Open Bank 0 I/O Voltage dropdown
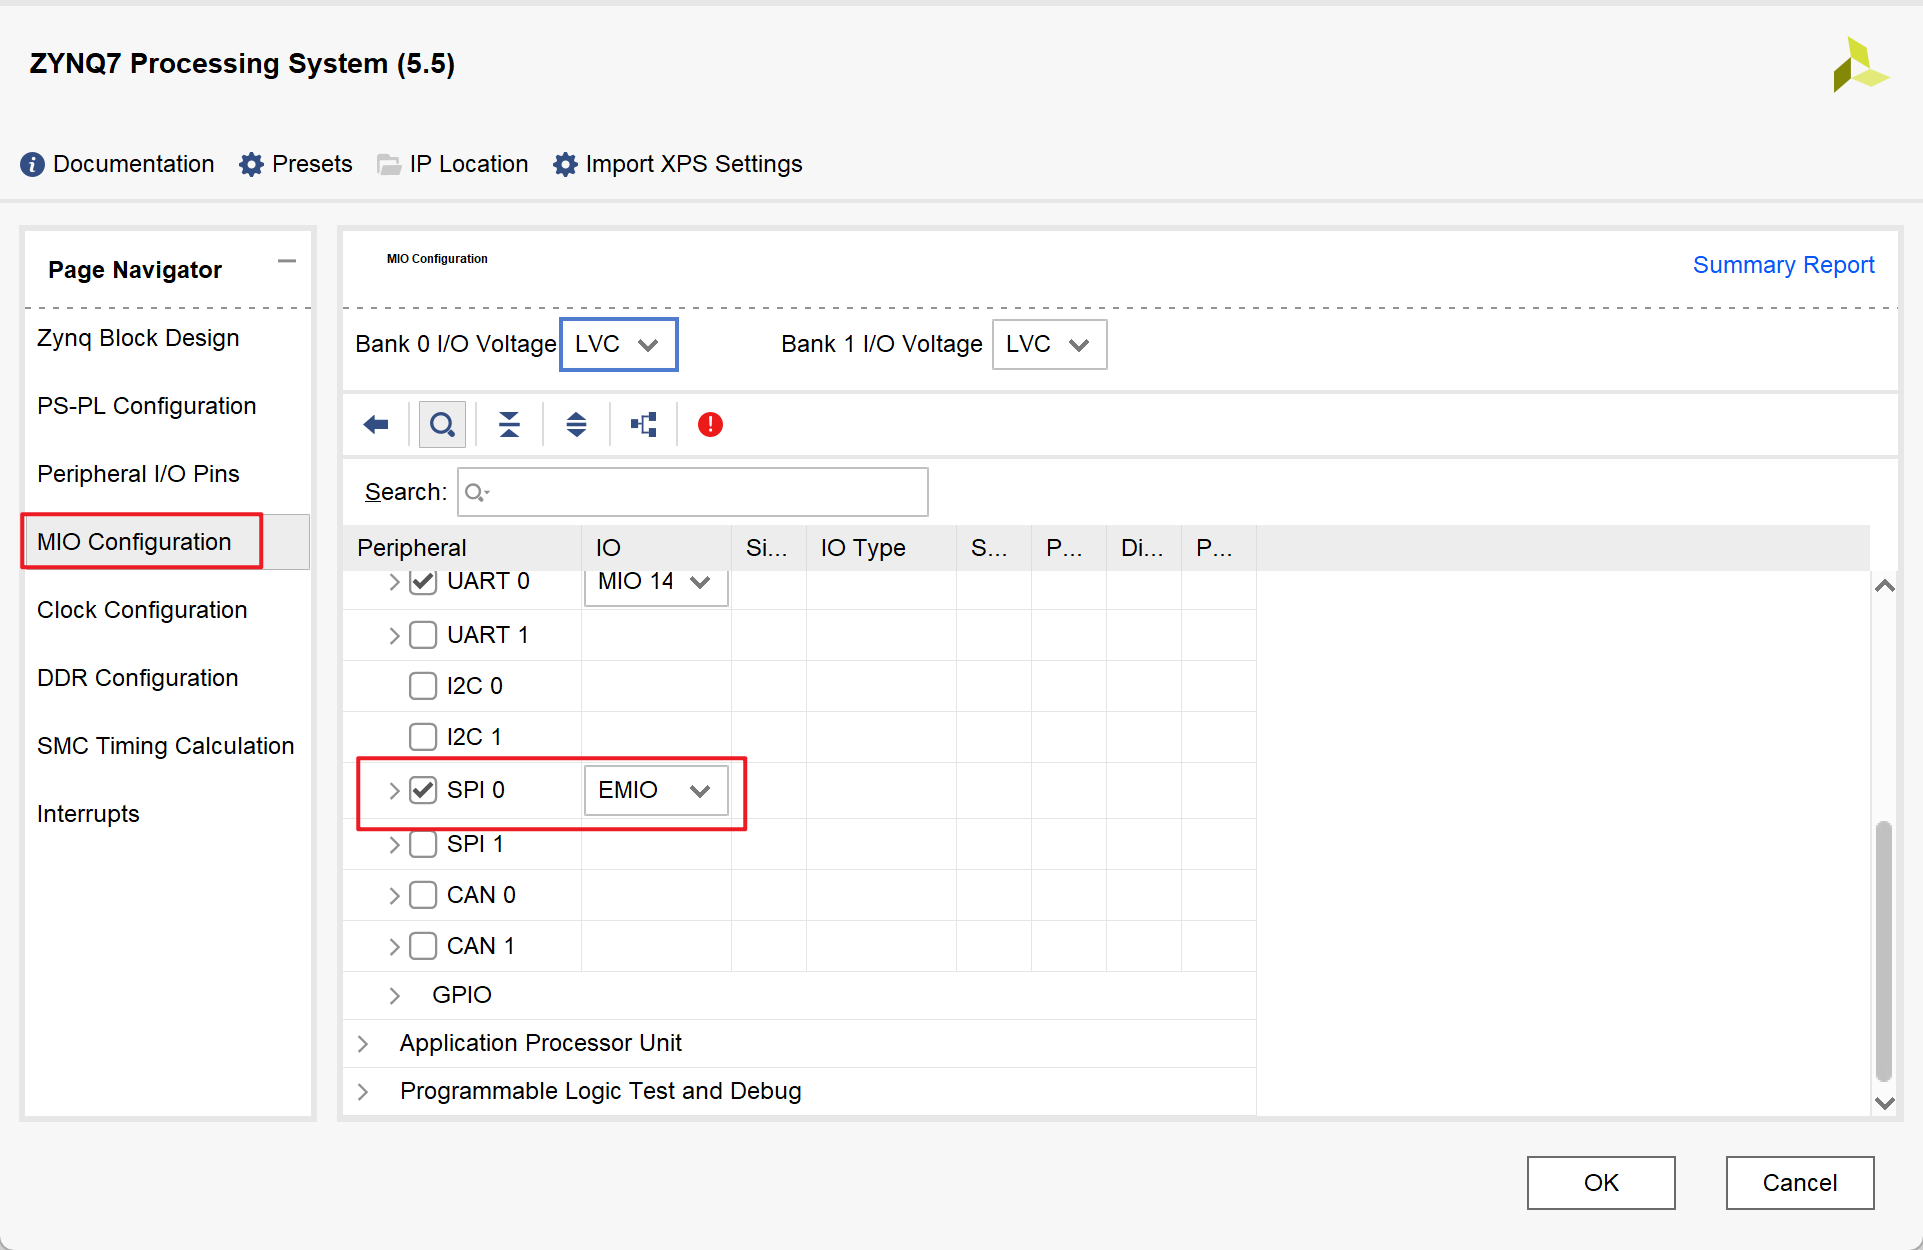Screen dimensions: 1923x1250 [618, 344]
